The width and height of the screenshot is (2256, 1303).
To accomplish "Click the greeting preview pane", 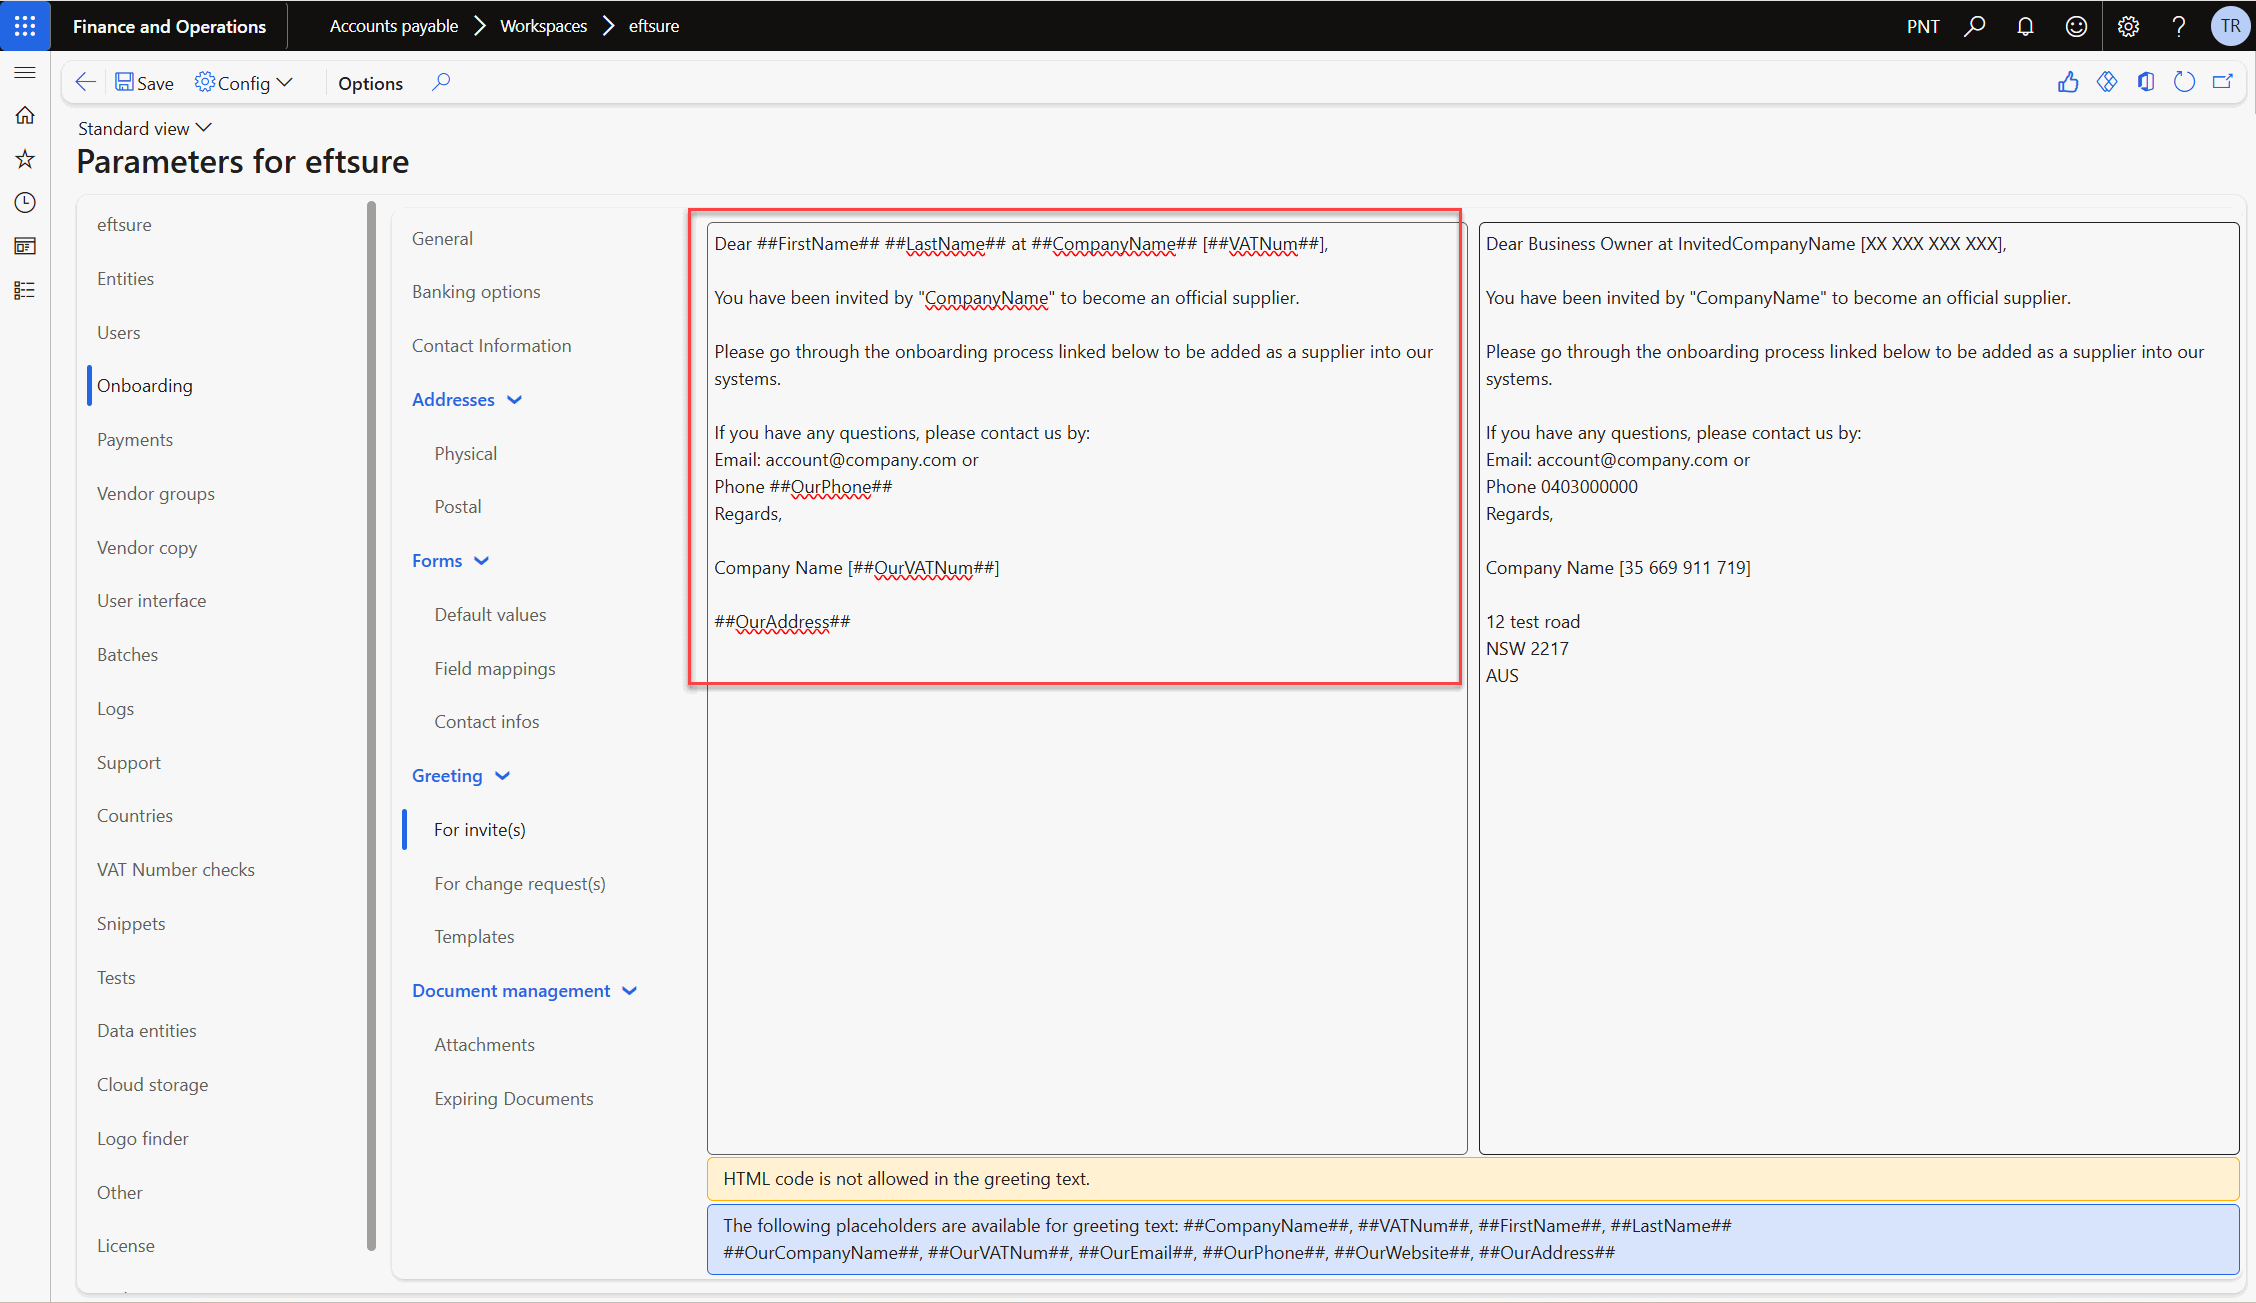I will [1859, 688].
